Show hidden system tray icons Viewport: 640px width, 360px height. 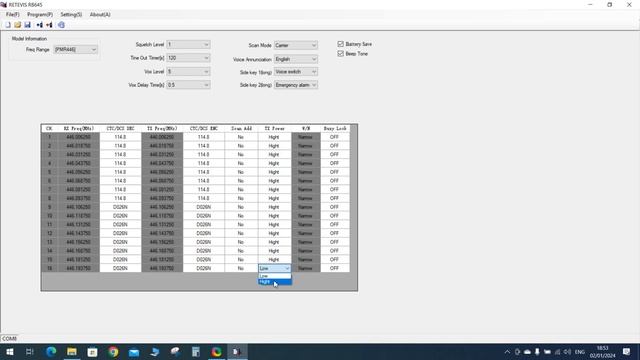coord(507,352)
